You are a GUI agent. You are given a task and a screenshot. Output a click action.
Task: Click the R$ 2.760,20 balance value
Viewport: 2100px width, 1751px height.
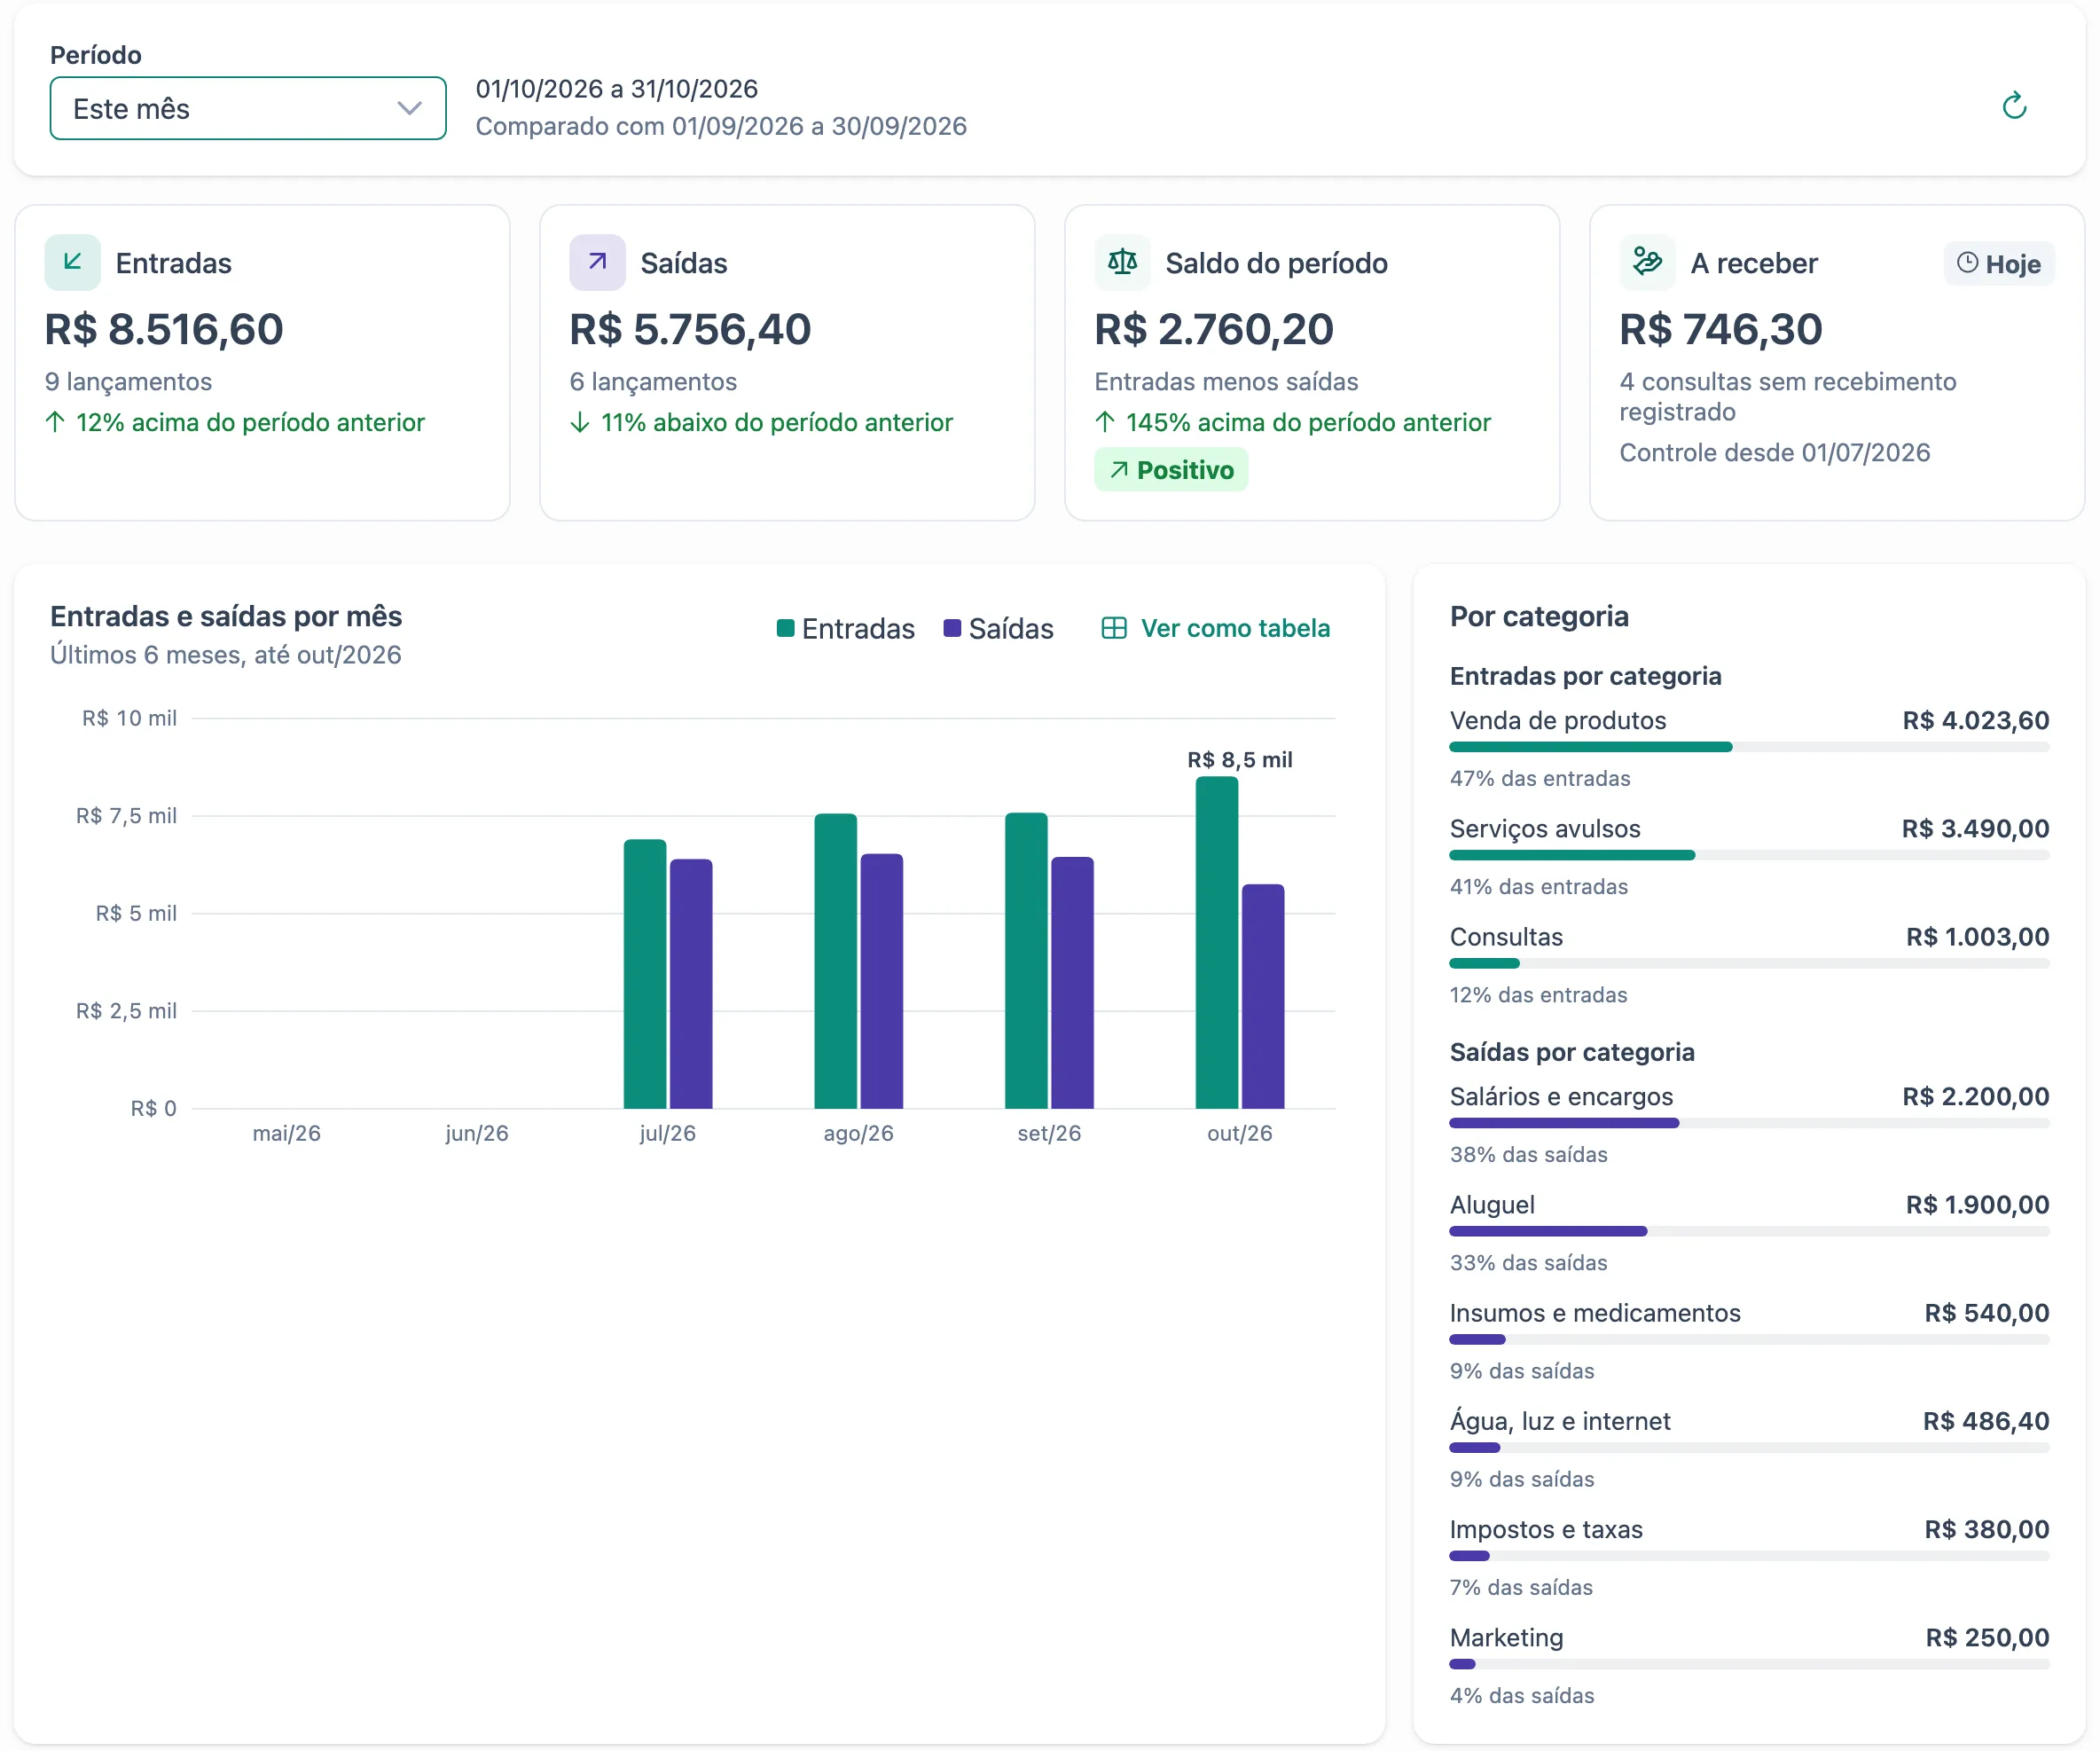point(1214,329)
